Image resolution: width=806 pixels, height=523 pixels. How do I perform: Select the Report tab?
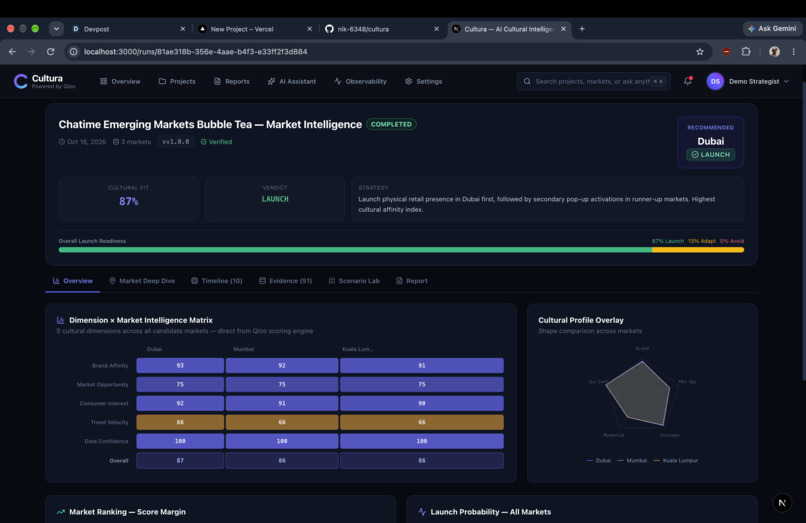412,281
